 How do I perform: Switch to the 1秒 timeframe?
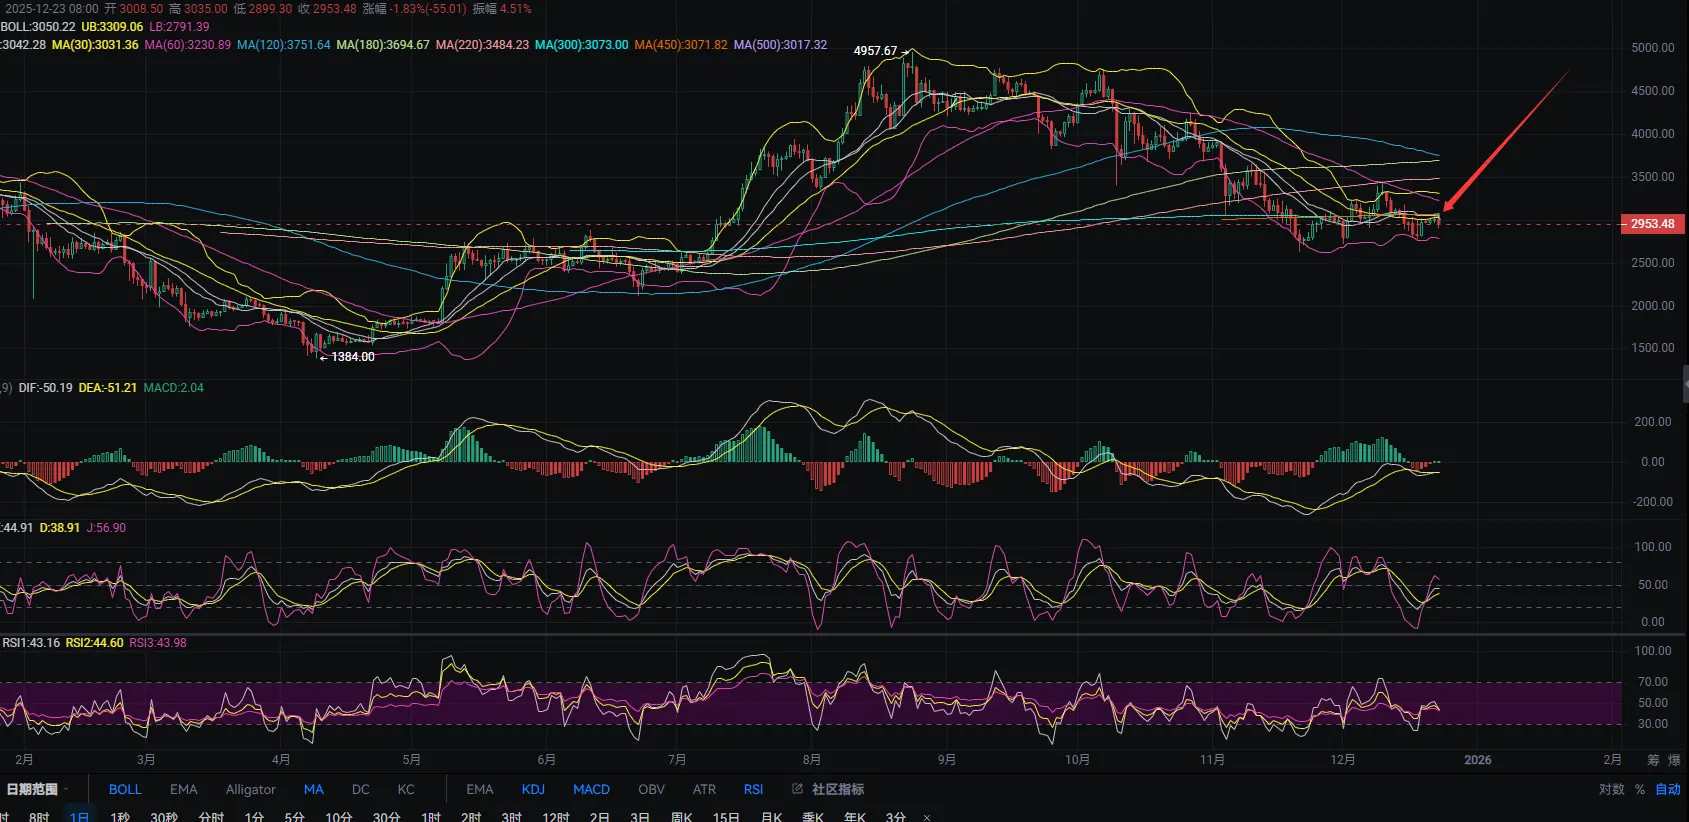pyautogui.click(x=120, y=816)
